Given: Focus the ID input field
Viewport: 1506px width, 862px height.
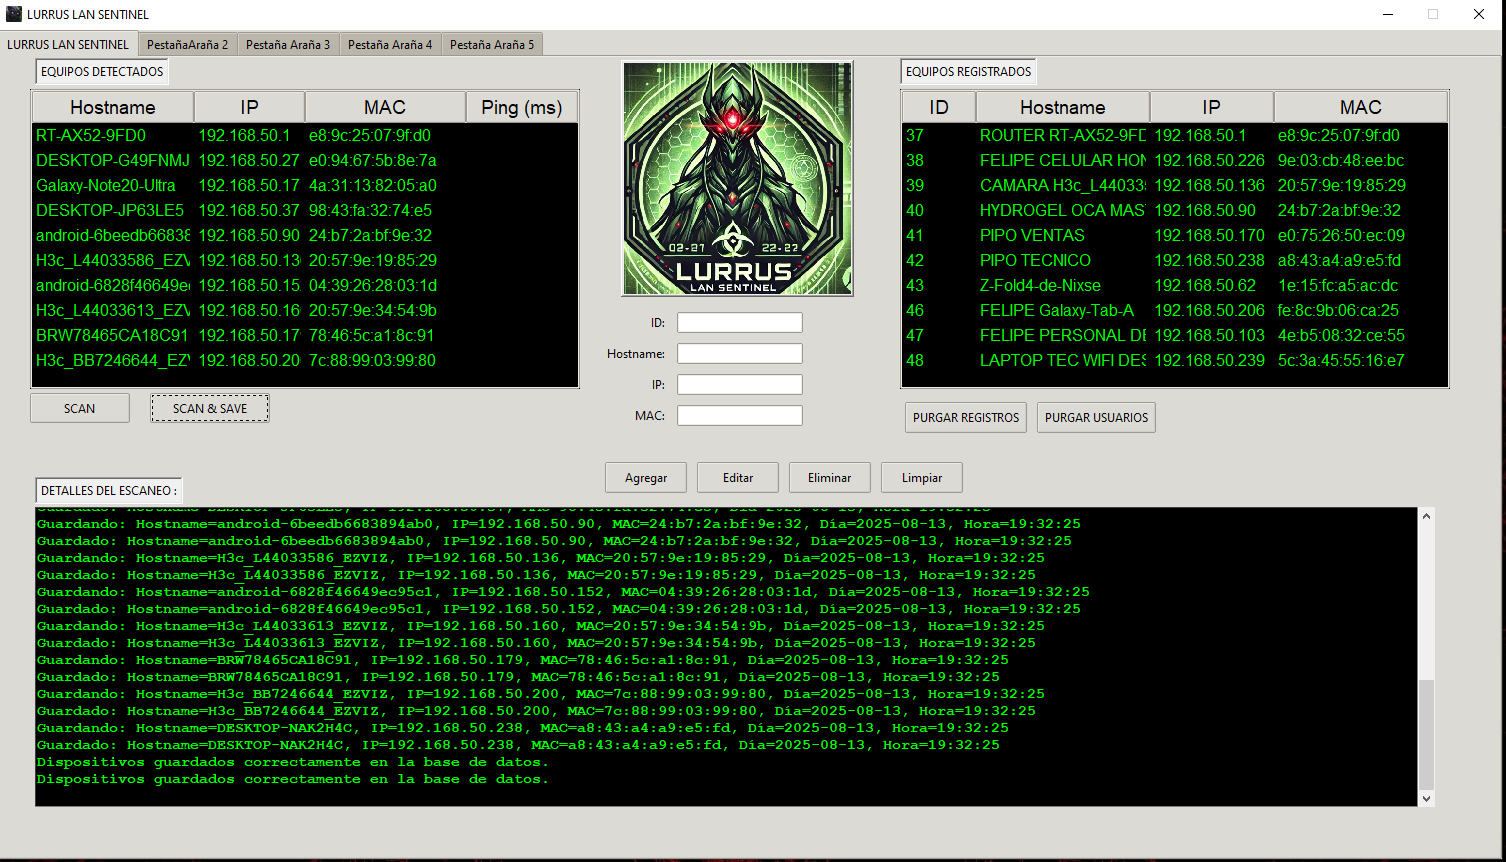Looking at the screenshot, I should tap(740, 323).
